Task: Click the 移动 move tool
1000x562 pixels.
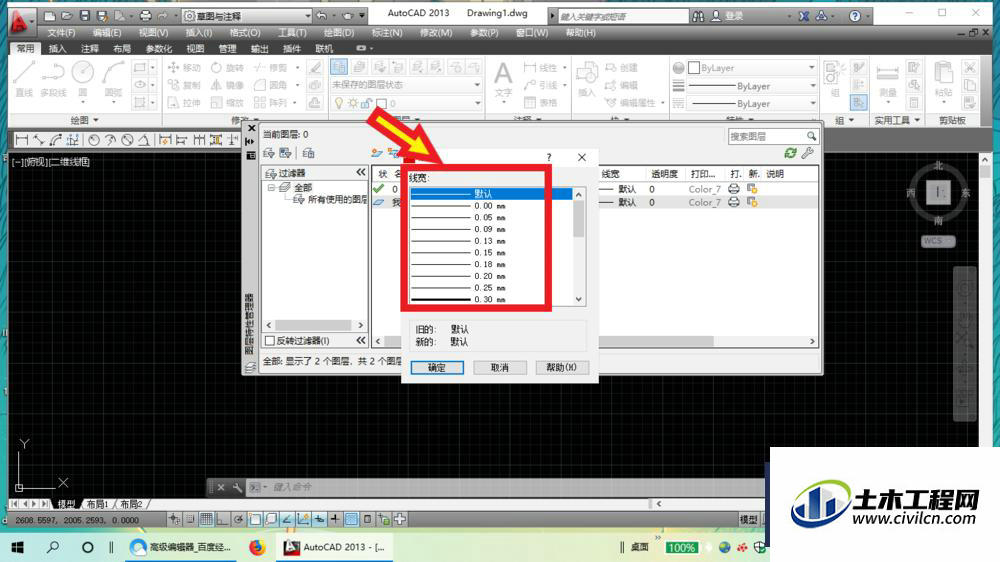Action: coord(184,67)
